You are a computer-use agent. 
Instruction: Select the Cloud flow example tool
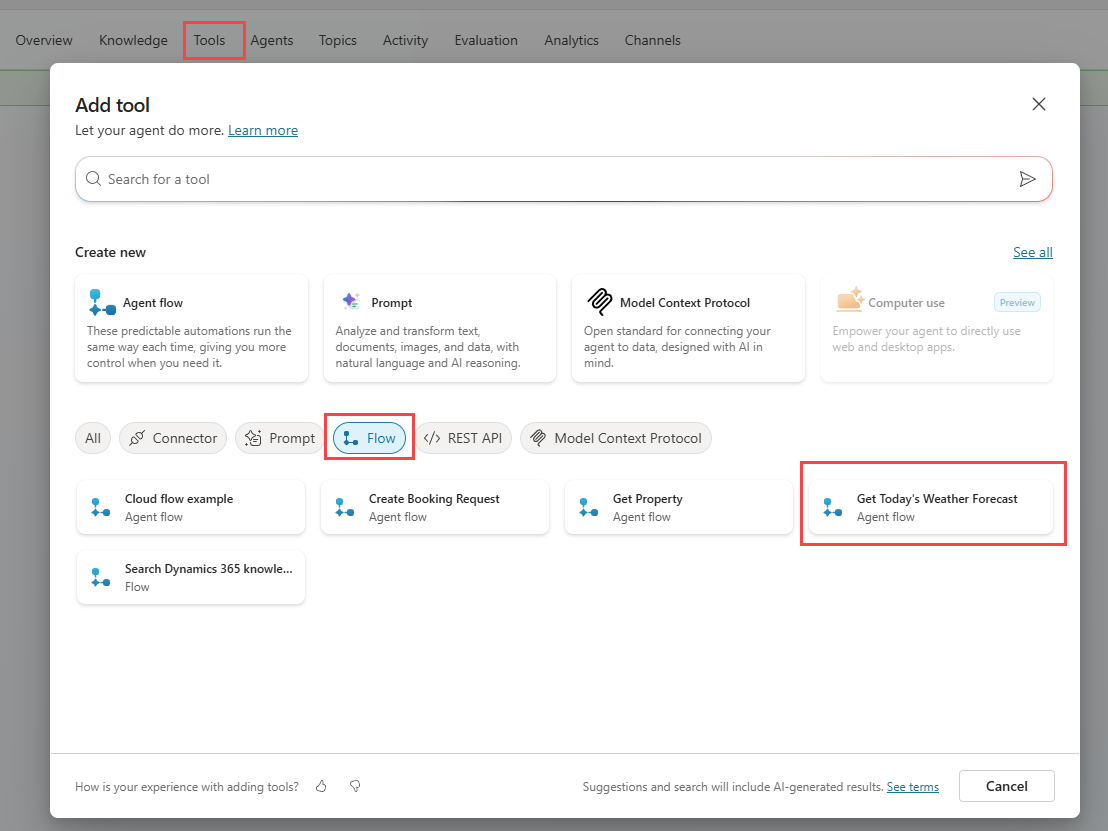[191, 507]
